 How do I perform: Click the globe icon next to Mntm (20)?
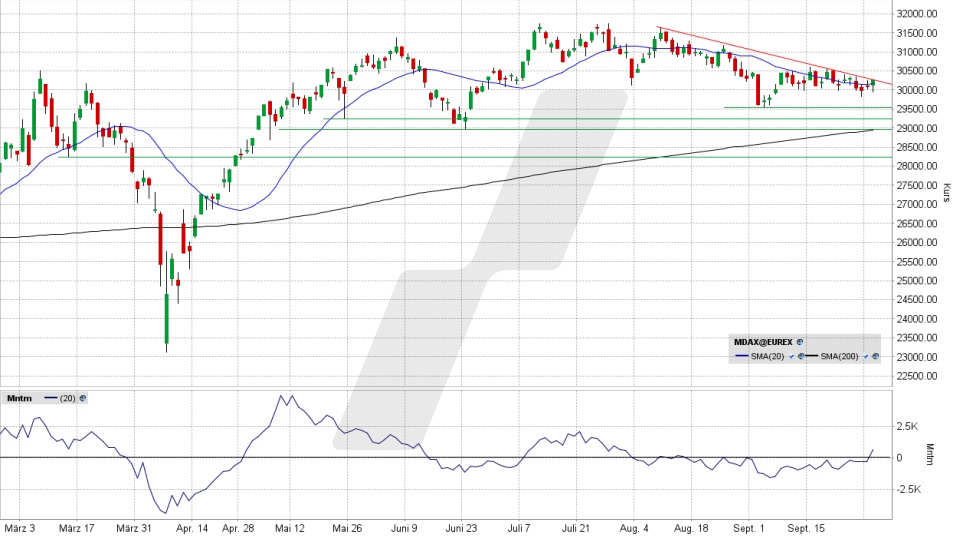(x=82, y=398)
